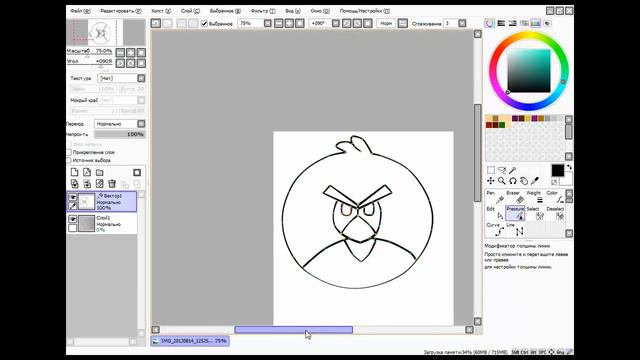Choose the line Color tool
This screenshot has height=360, width=640.
click(x=555, y=197)
